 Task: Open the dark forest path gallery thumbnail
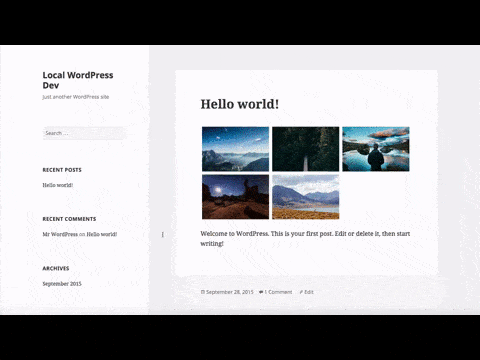306,149
